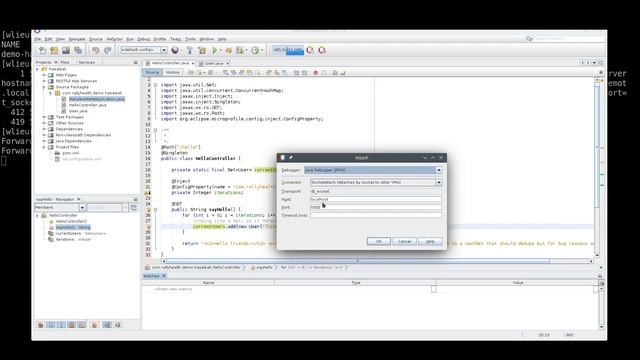Select HelloController.java in project tree
Image resolution: width=640 pixels, height=360 pixels.
pyautogui.click(x=87, y=105)
